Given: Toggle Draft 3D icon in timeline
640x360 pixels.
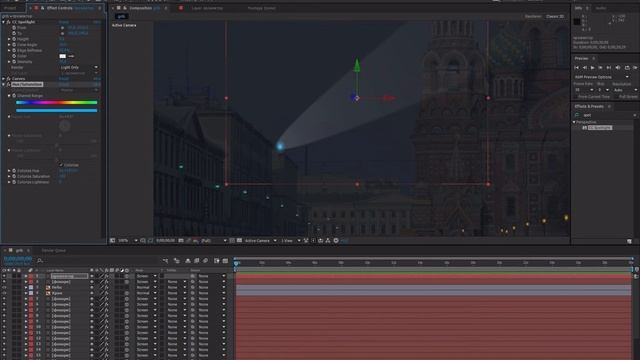Looking at the screenshot, I should coord(177,260).
